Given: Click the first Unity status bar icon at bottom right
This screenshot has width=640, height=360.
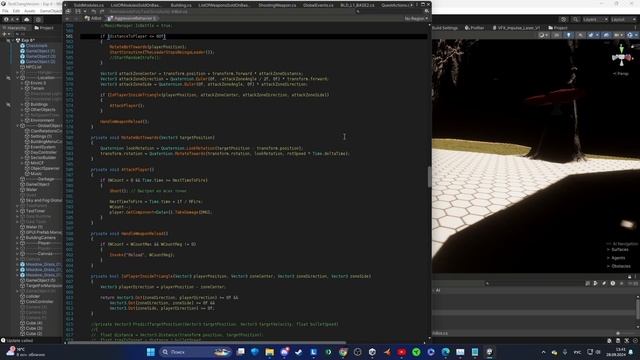Looking at the screenshot, I should pyautogui.click(x=609, y=340).
